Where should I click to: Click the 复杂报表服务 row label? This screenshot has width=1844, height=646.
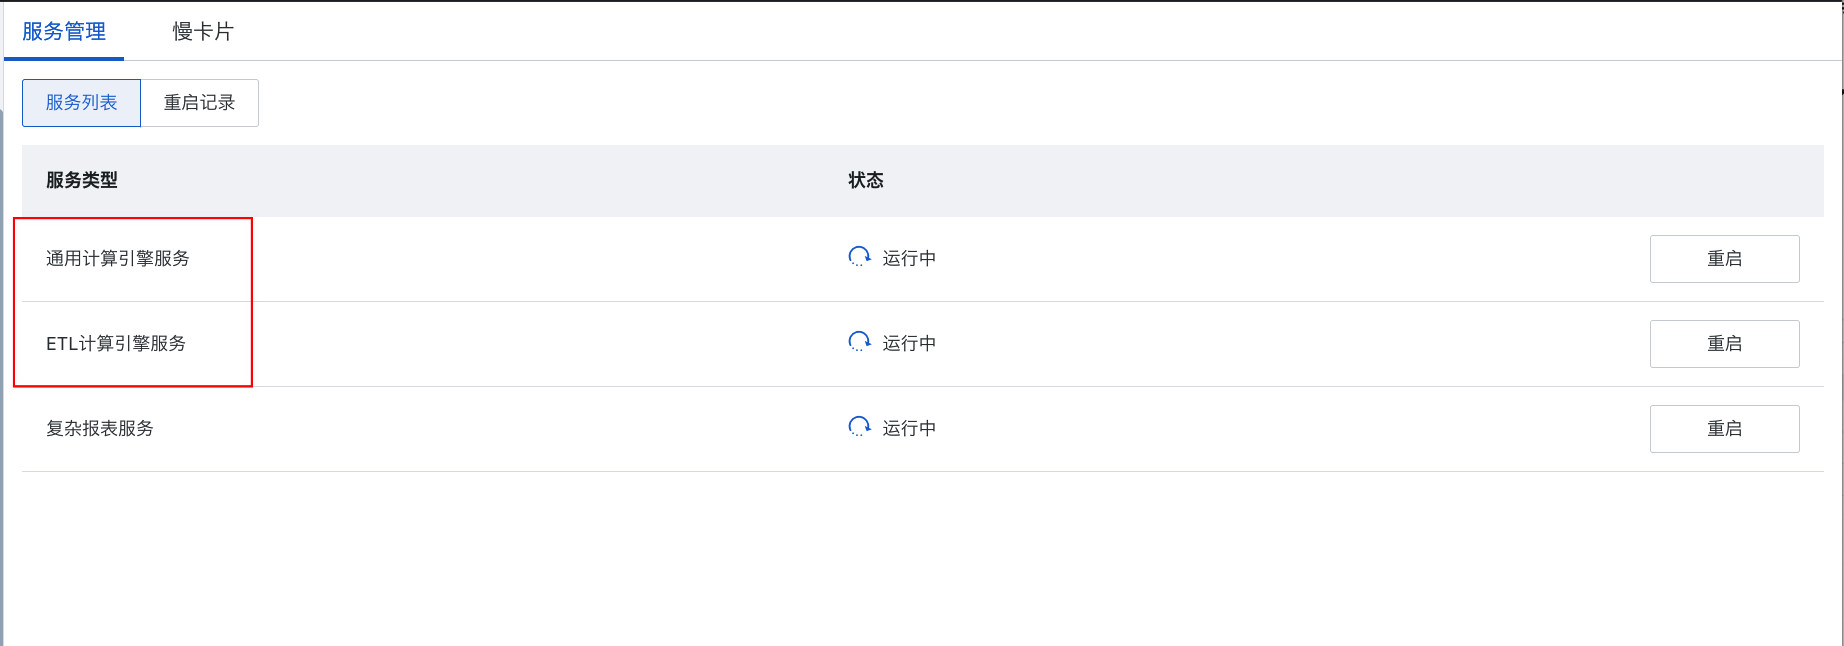pyautogui.click(x=100, y=429)
